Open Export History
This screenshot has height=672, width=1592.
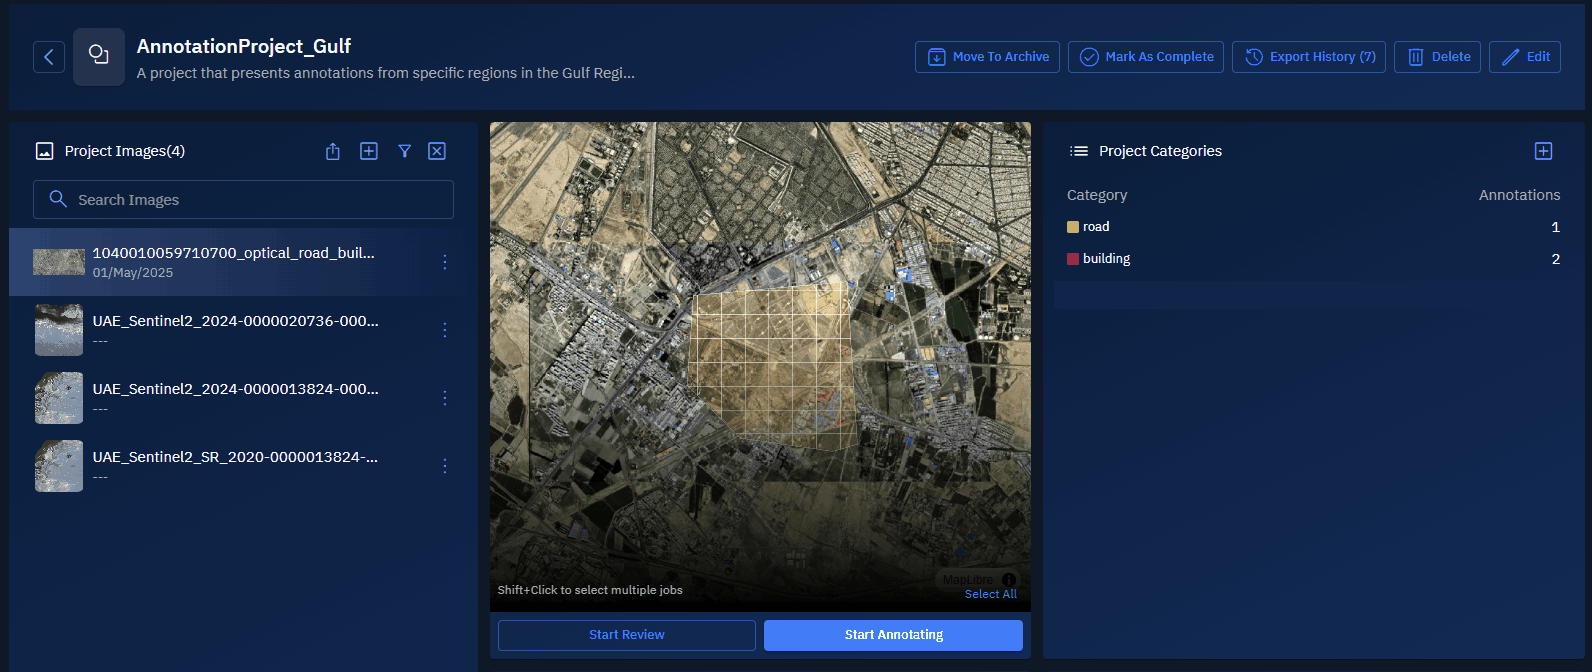pyautogui.click(x=1308, y=57)
